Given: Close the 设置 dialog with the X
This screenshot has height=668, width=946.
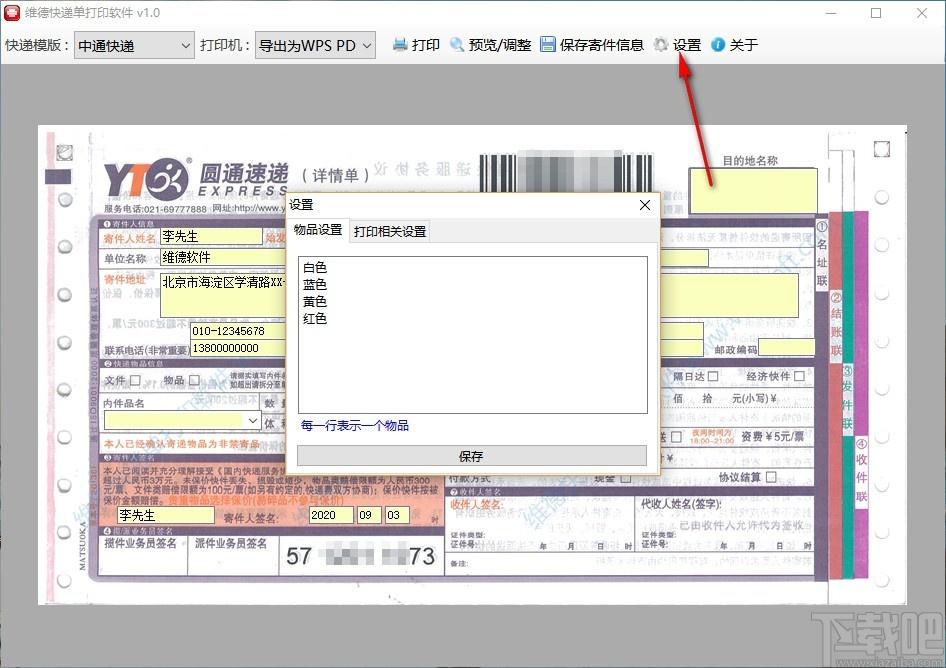Looking at the screenshot, I should coord(645,205).
